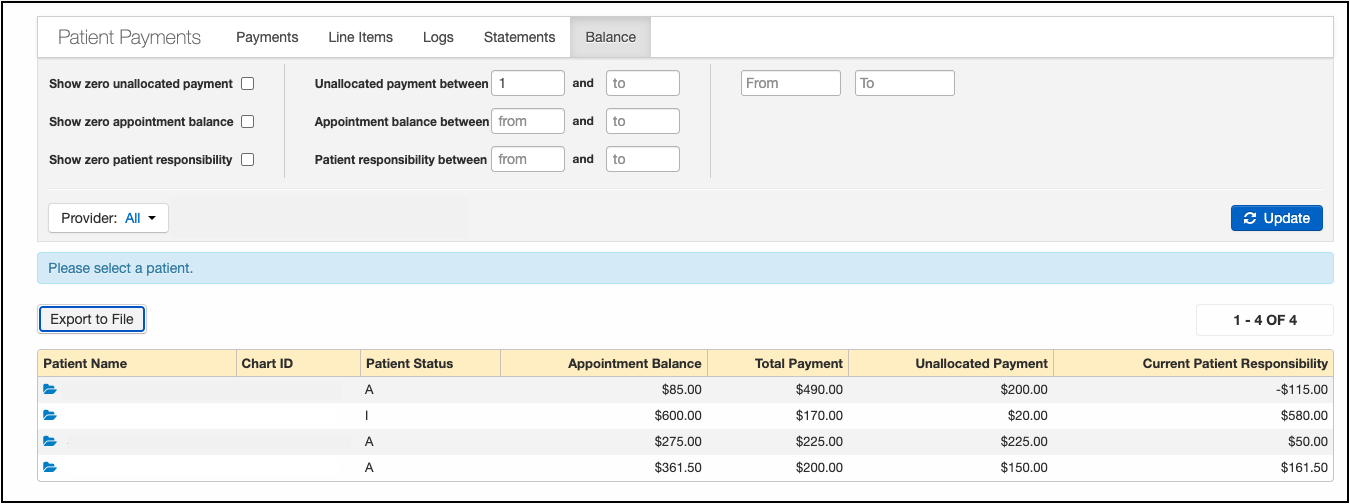
Task: Sort by Patient Name column header
Action: tap(85, 364)
